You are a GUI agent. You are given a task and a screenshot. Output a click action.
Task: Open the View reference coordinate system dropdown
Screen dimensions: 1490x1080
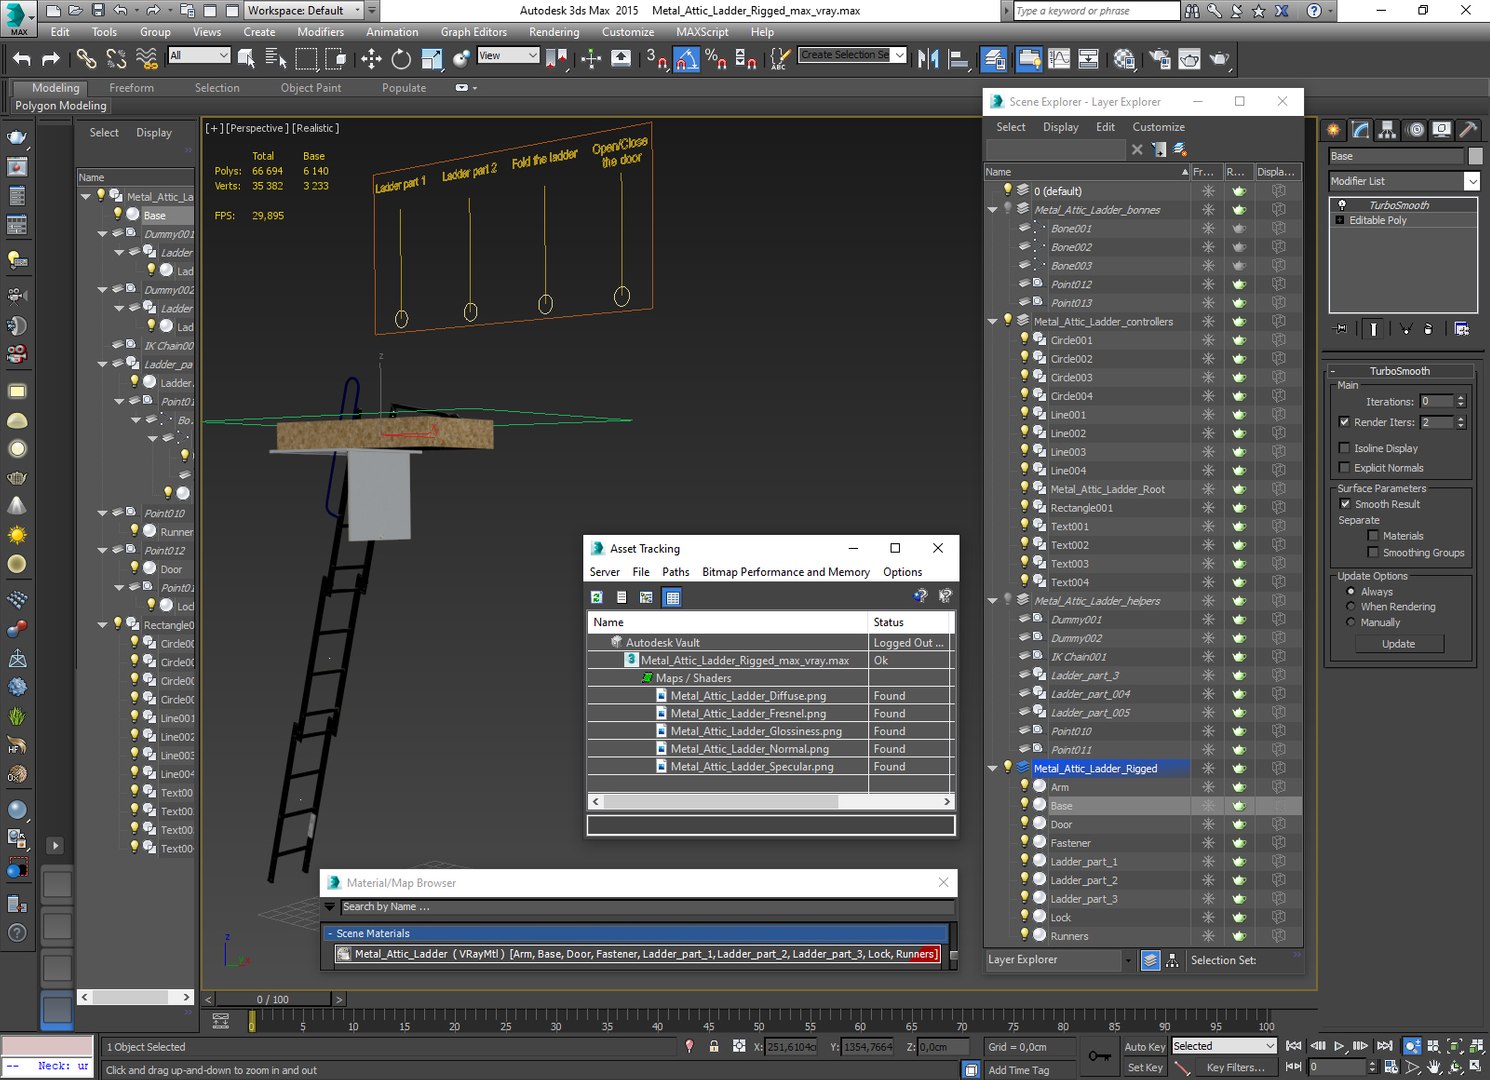(x=508, y=56)
